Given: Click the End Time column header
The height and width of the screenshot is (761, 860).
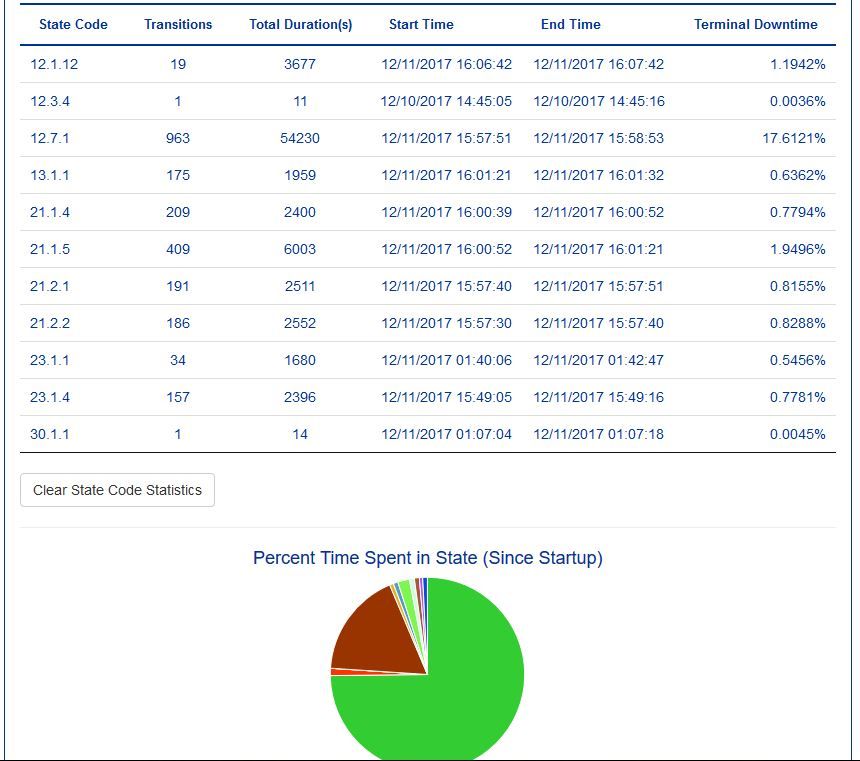Looking at the screenshot, I should [571, 24].
